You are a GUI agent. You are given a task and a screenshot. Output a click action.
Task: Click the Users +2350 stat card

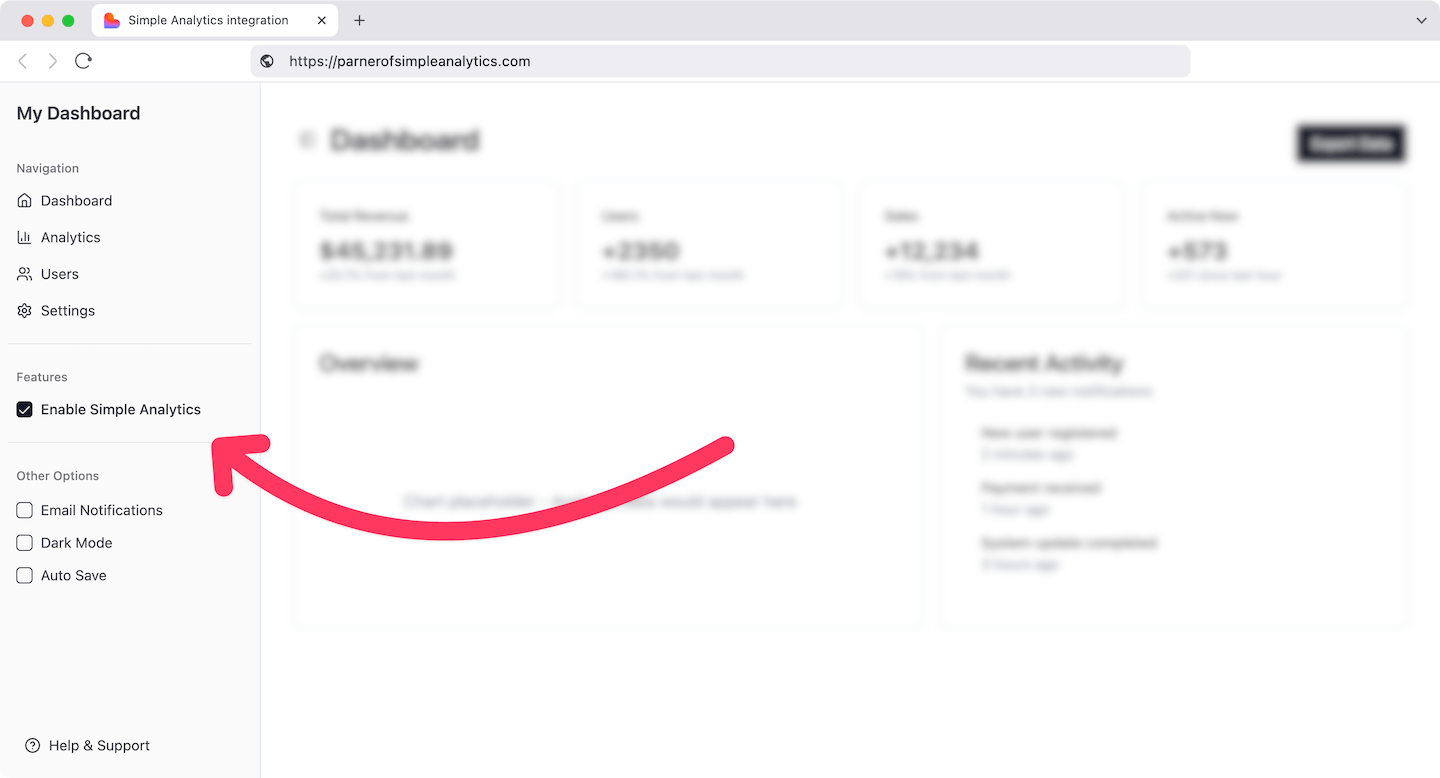709,244
